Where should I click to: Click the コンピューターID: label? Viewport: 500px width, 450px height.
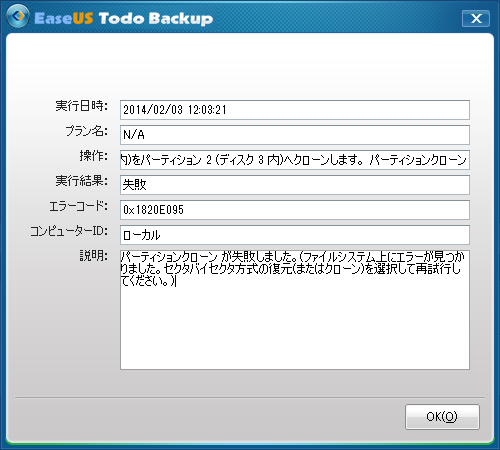[69, 231]
